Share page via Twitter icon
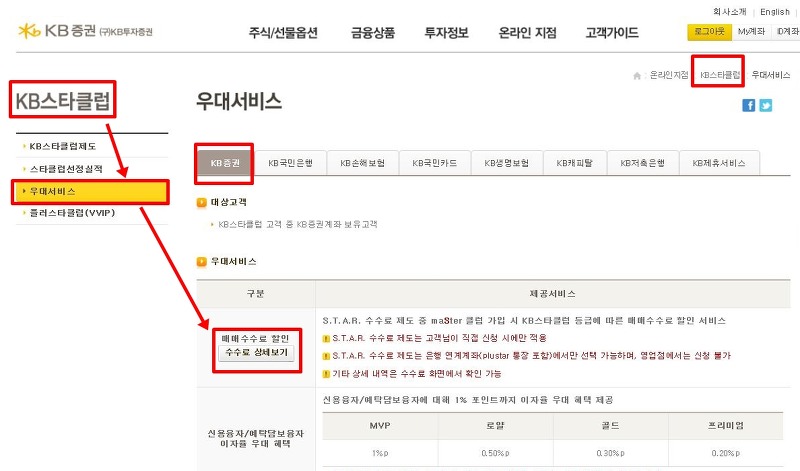 pyautogui.click(x=766, y=105)
